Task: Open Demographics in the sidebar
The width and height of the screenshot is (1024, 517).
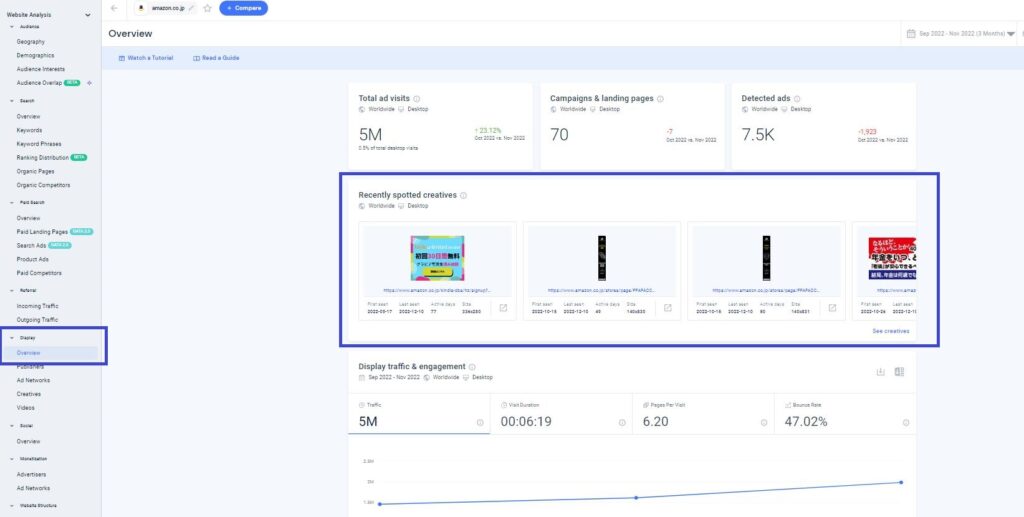Action: coord(35,55)
